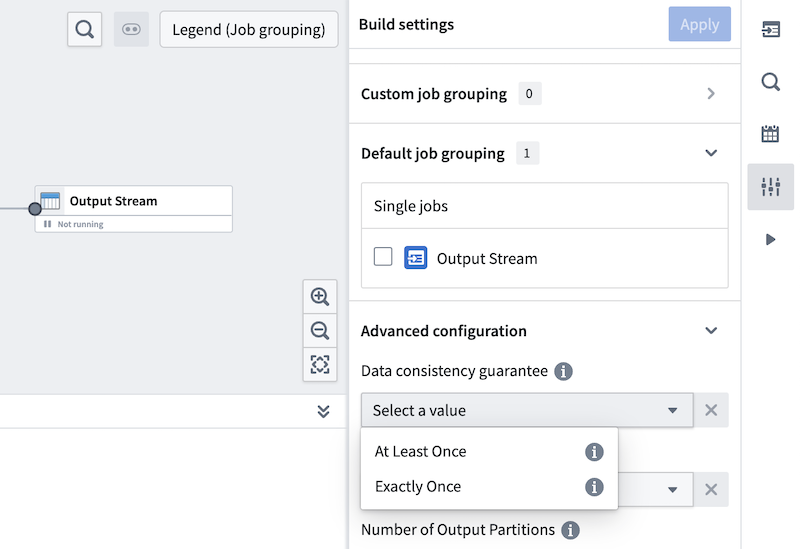Expand the Custom job grouping section
800x549 pixels.
pos(711,94)
